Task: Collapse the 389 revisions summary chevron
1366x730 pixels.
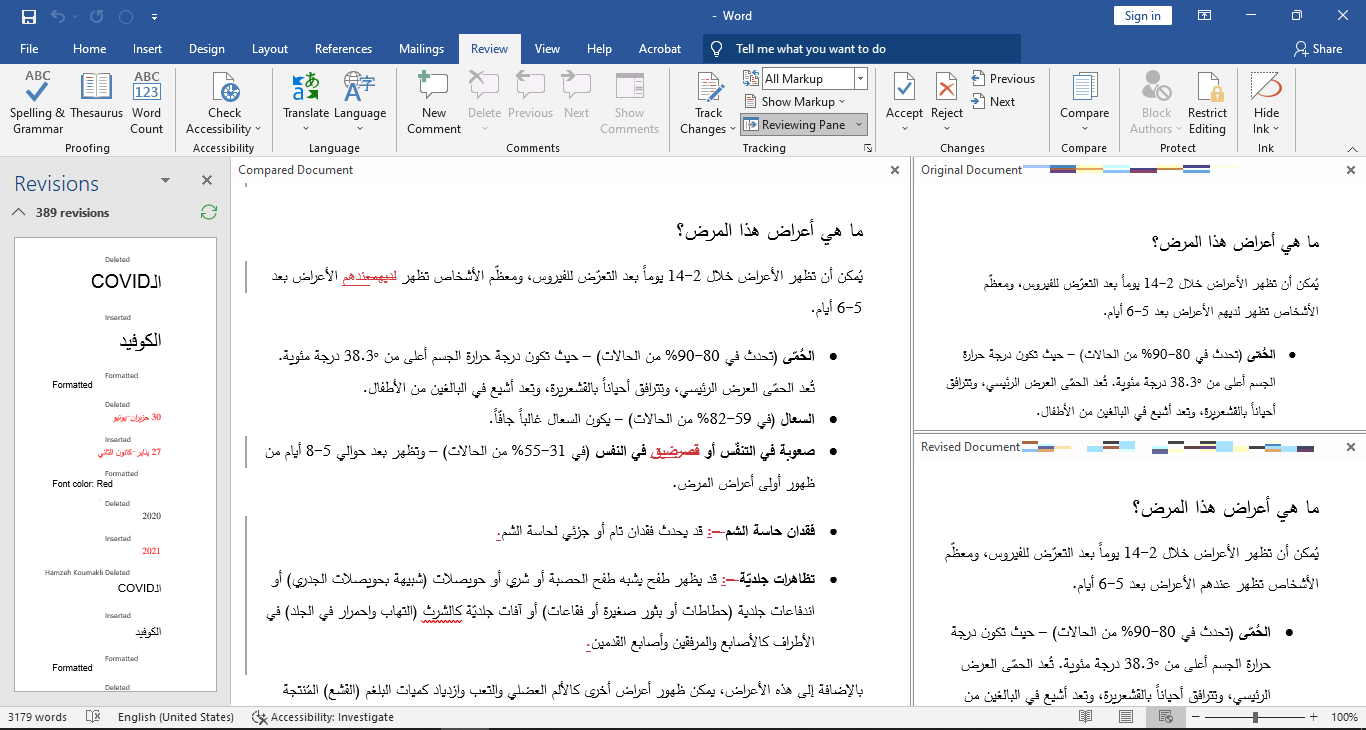Action: [17, 212]
